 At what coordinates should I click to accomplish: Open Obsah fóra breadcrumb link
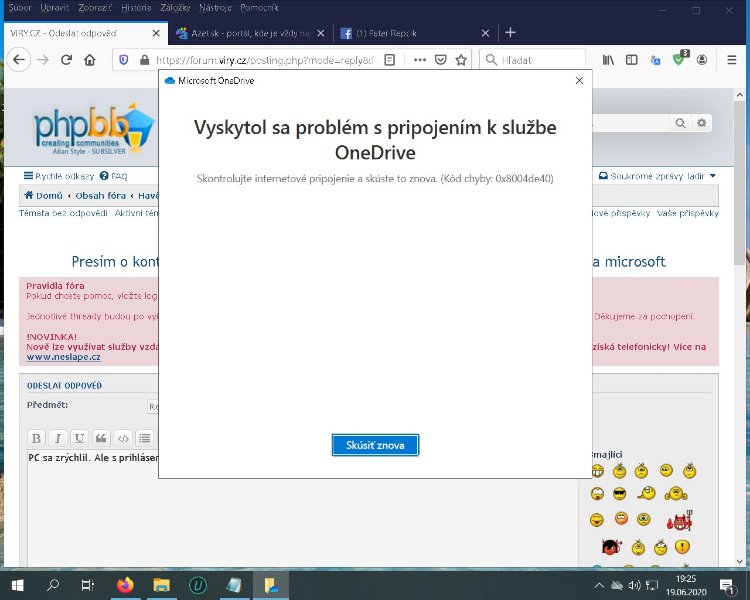pyautogui.click(x=100, y=195)
